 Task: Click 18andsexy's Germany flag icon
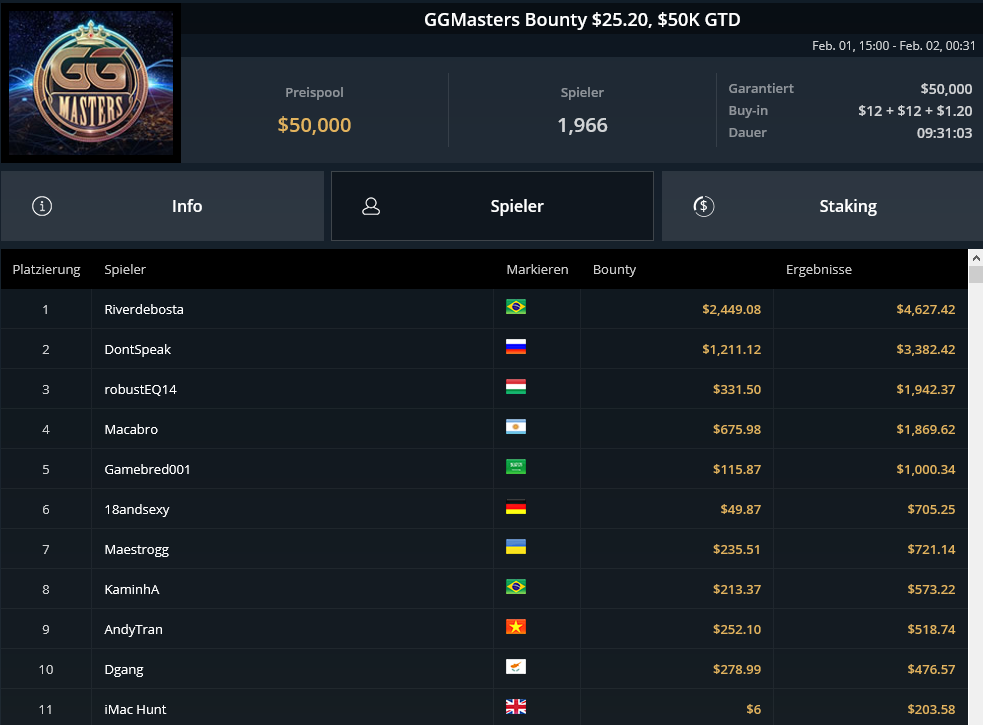[516, 507]
